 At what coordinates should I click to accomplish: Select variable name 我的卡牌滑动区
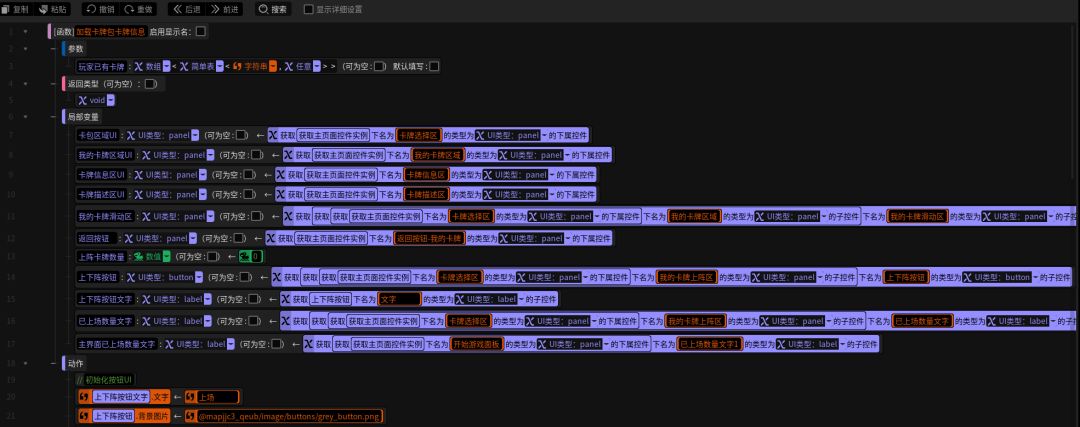105,216
